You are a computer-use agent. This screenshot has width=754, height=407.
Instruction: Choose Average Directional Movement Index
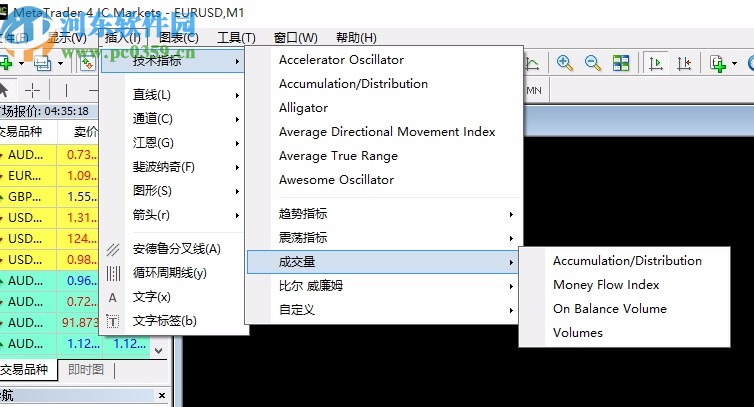coord(387,132)
